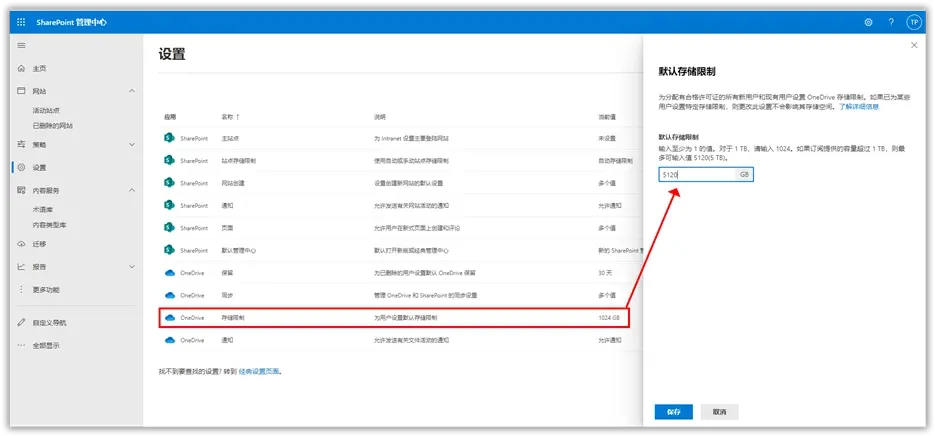935x436 pixels.
Task: Click the SharePoint icon in 页面 row
Action: tap(169, 228)
